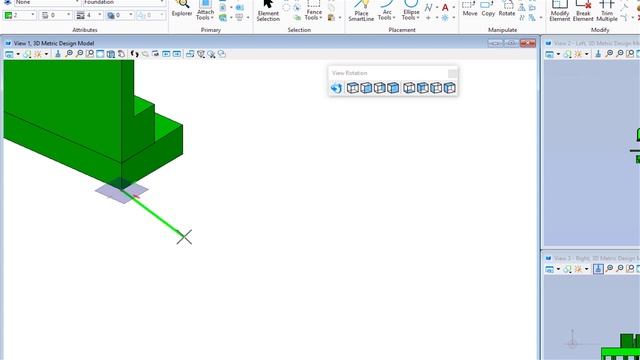Open the Arc Tools dropdown
The width and height of the screenshot is (640, 360).
[387, 10]
